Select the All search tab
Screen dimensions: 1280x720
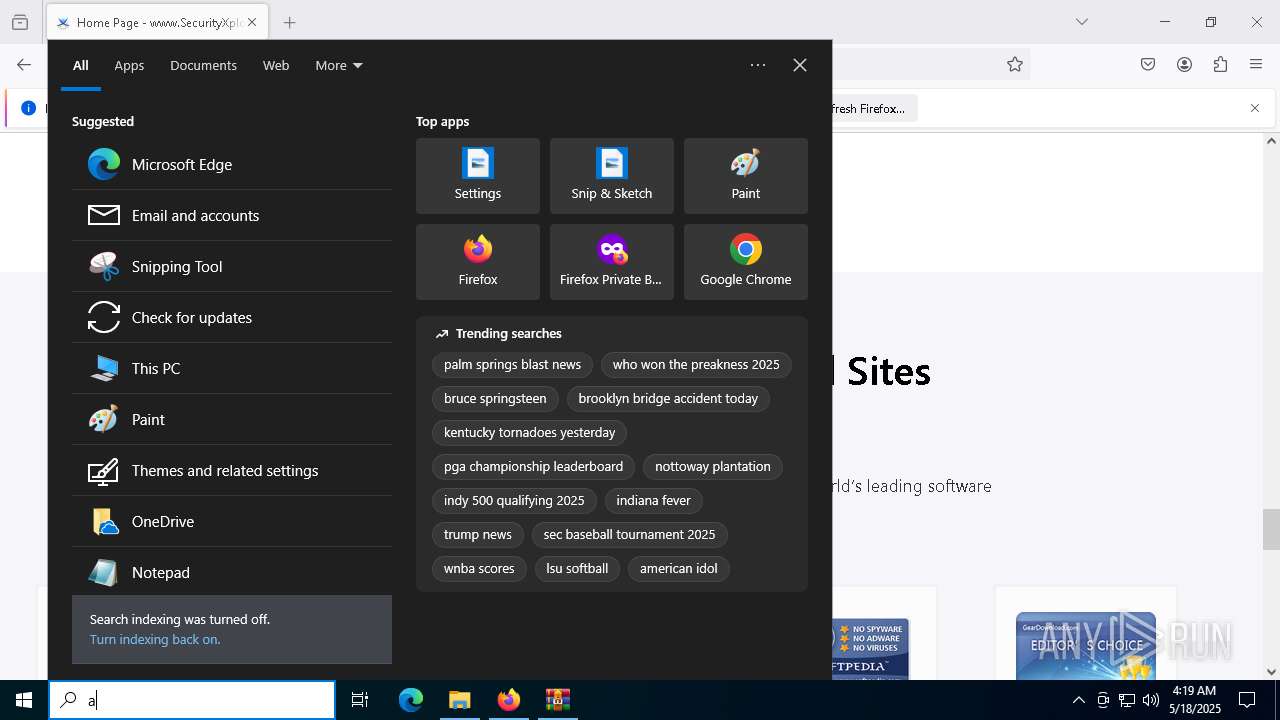click(x=81, y=65)
